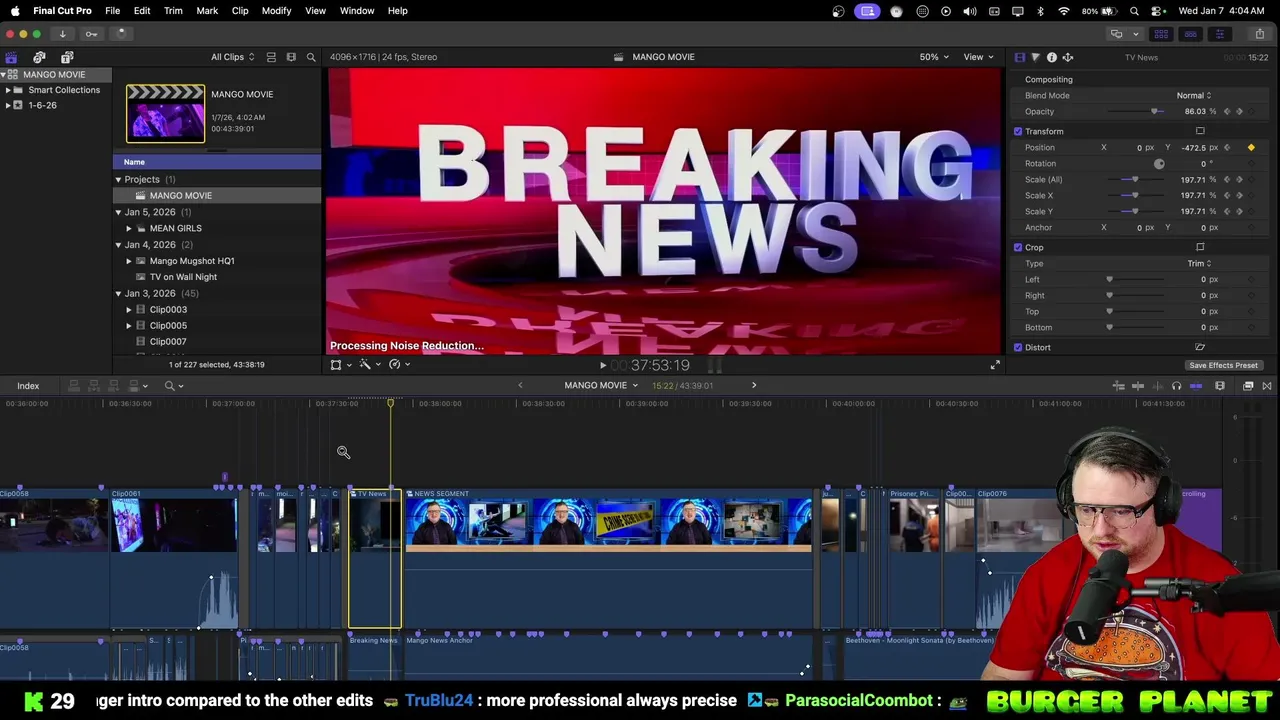This screenshot has width=1280, height=720.
Task: Click the Import Media arrow button
Action: point(62,34)
